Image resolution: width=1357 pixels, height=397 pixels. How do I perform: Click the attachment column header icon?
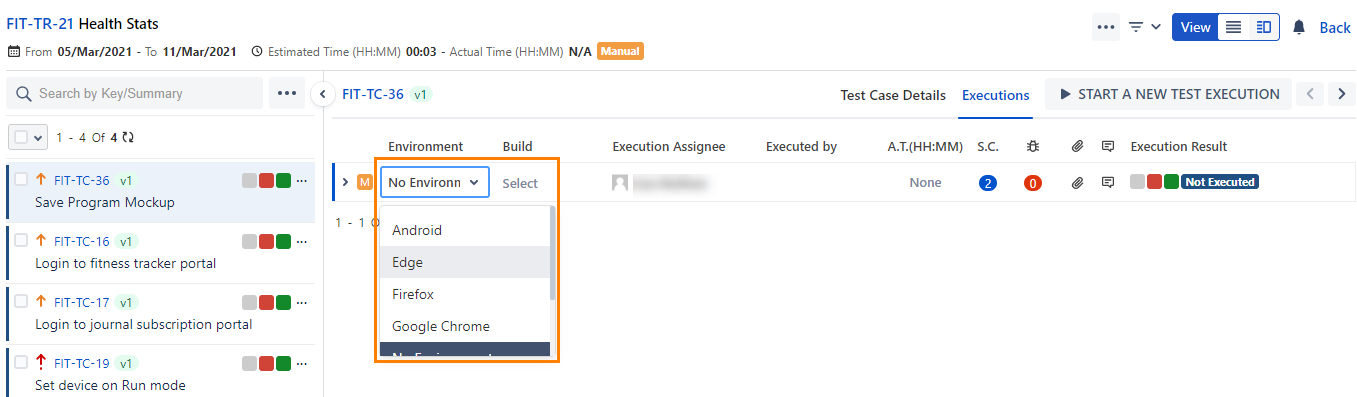click(1077, 146)
